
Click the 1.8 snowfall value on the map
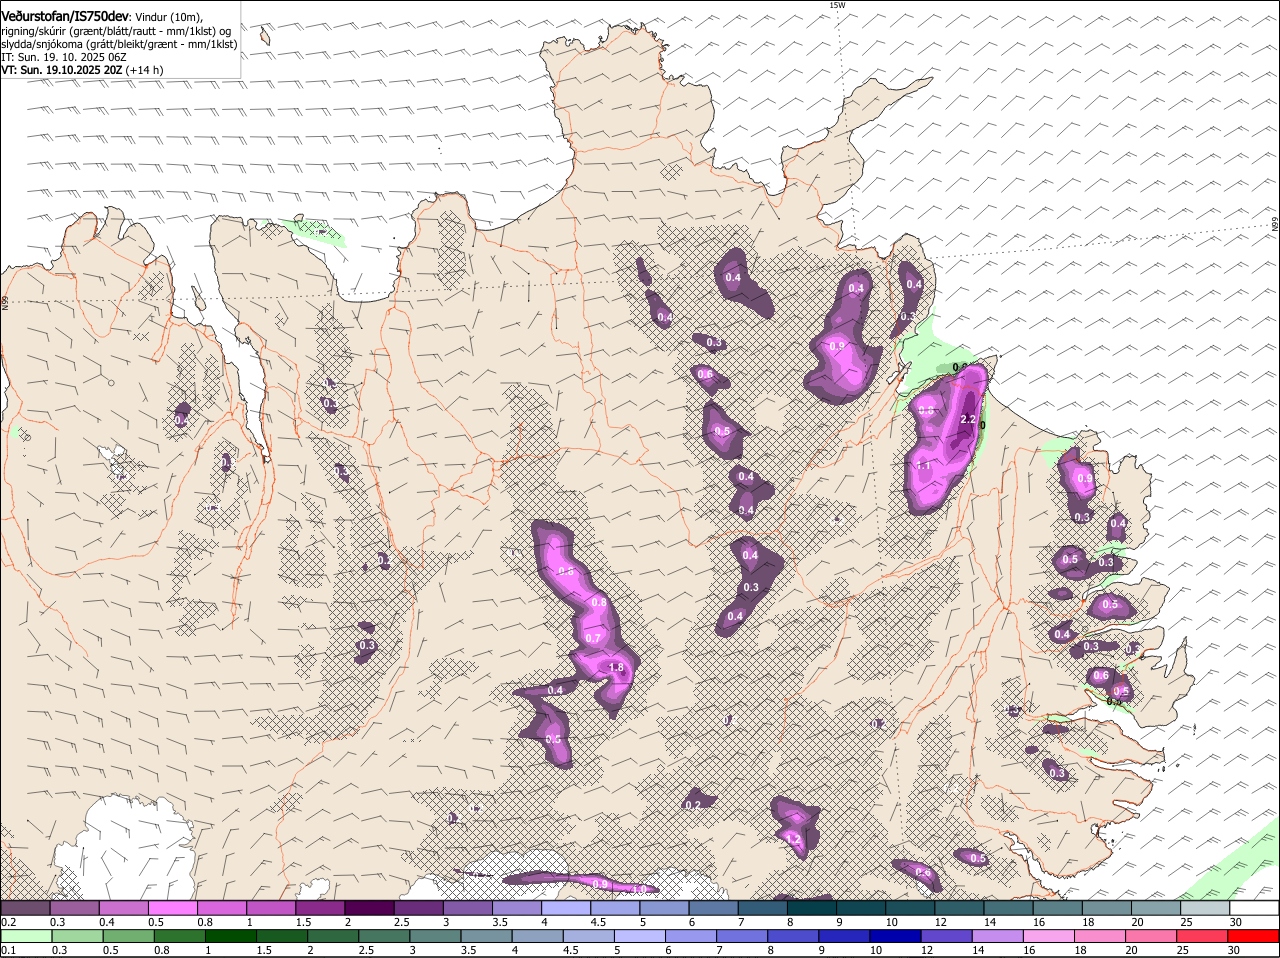coord(616,668)
